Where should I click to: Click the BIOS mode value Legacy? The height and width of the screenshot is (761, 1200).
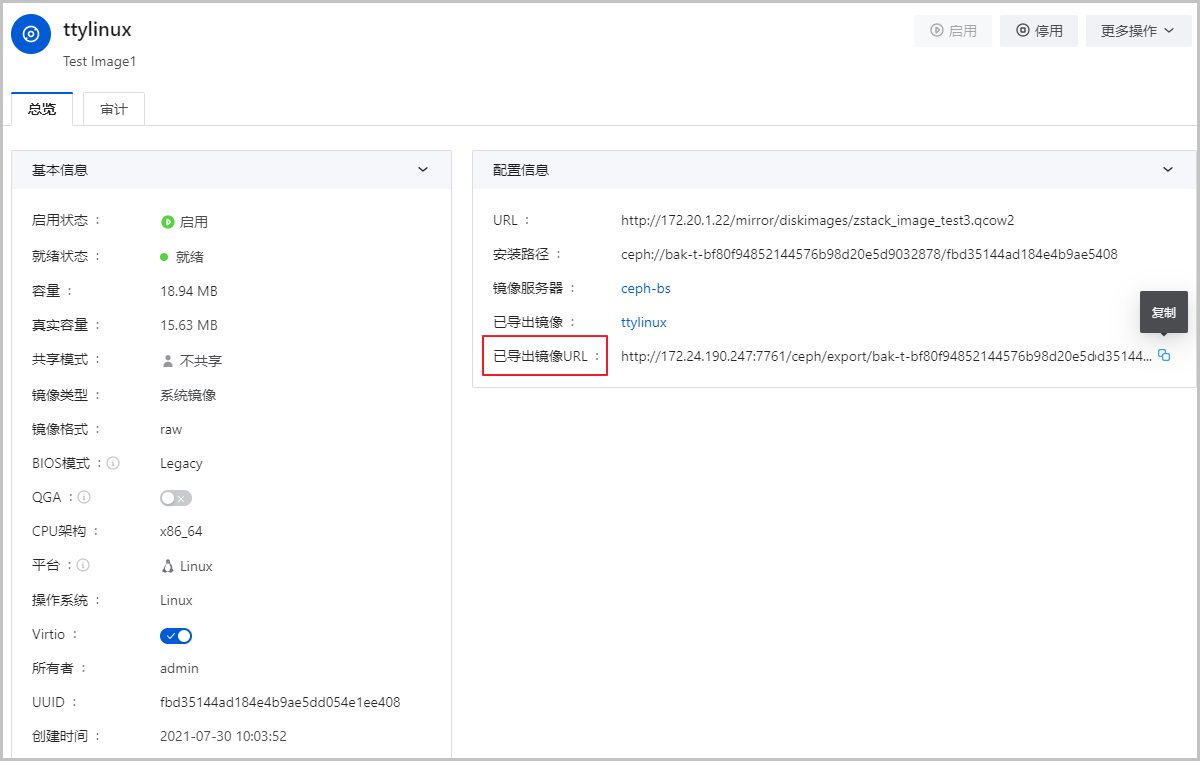[181, 463]
